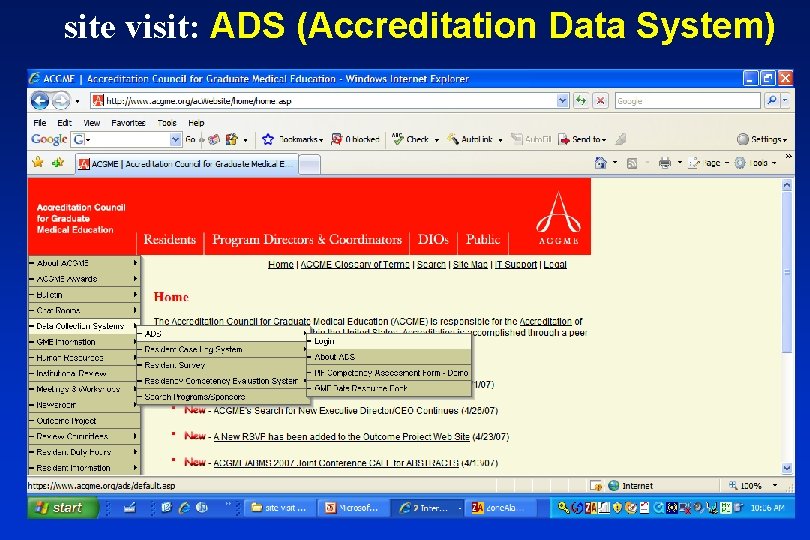Open search provider dropdown arrow next to magnifier
The width and height of the screenshot is (810, 540).
tap(785, 101)
